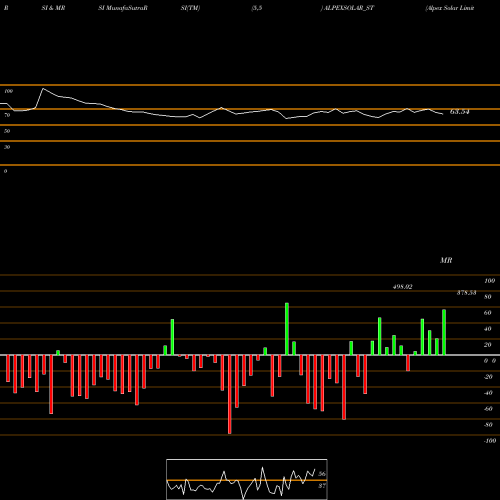Click the 'MR' panel title
500x500 pixels.
(x=446, y=260)
